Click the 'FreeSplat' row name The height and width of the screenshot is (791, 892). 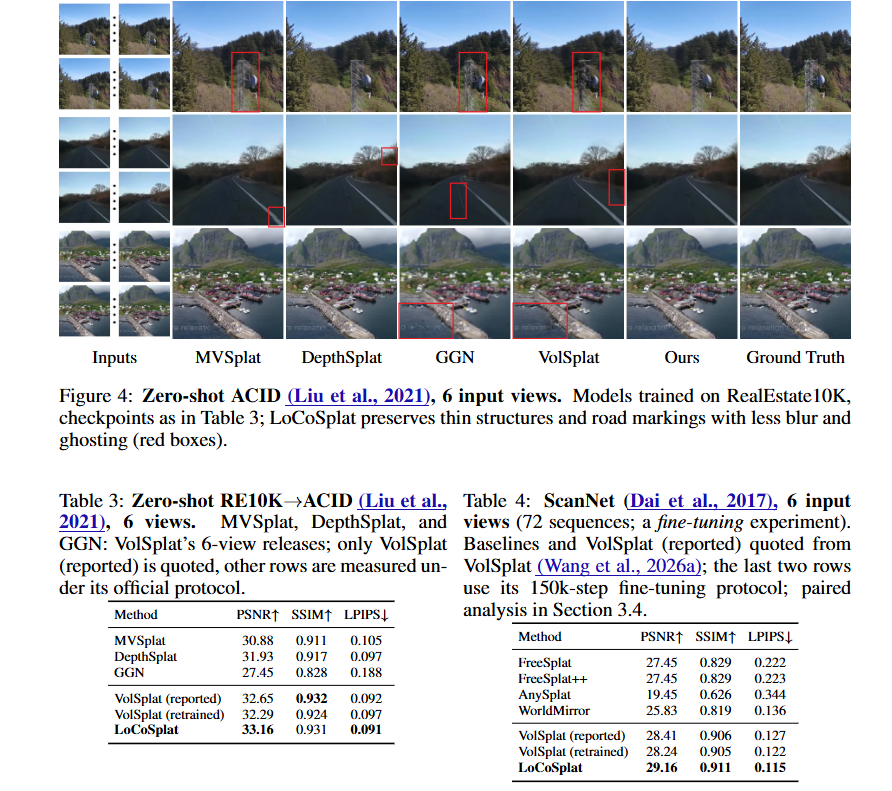(x=545, y=663)
